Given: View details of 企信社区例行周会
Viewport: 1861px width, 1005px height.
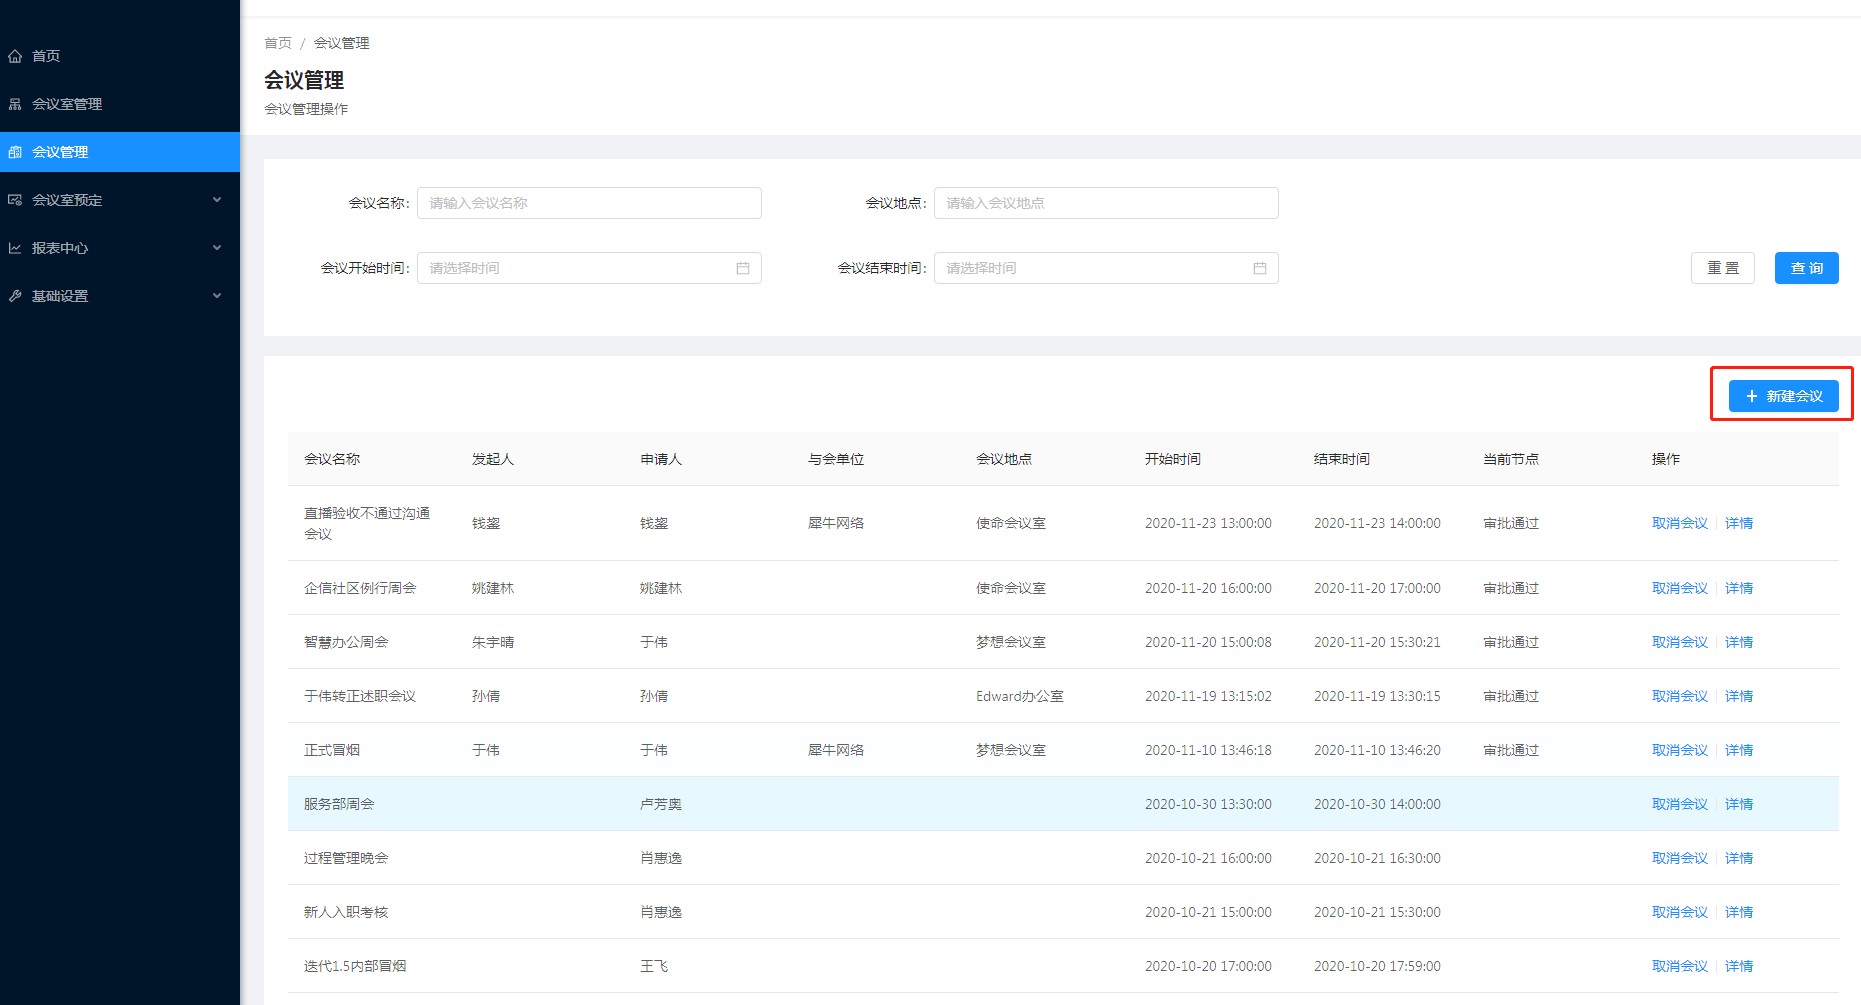Looking at the screenshot, I should pyautogui.click(x=1739, y=588).
